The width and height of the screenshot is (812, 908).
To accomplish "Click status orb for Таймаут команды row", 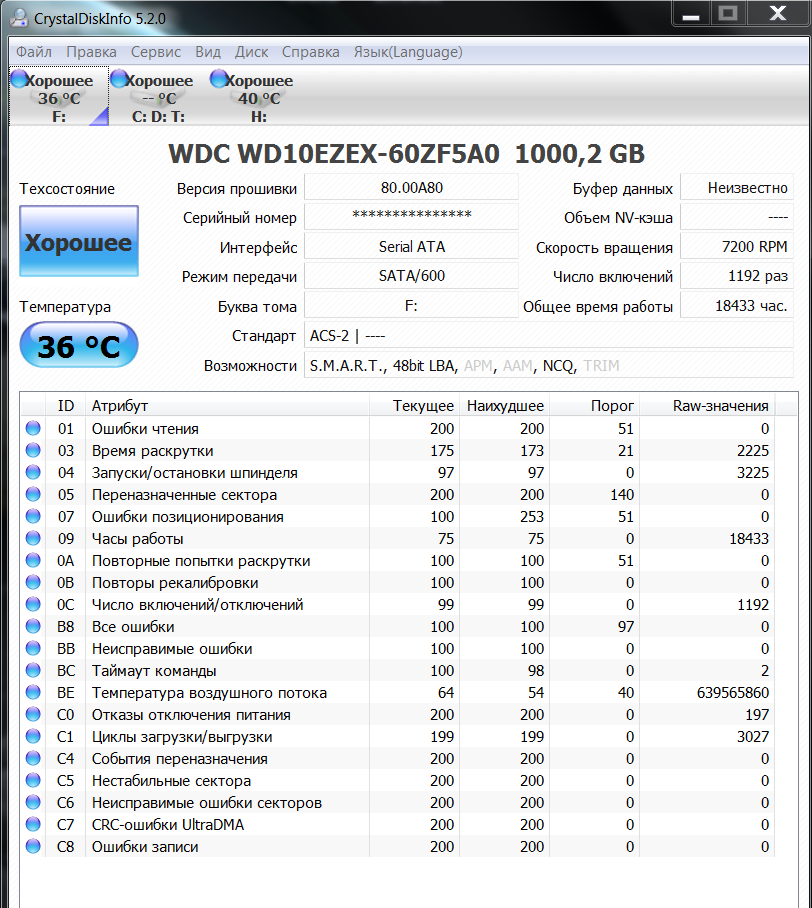I will [33, 670].
